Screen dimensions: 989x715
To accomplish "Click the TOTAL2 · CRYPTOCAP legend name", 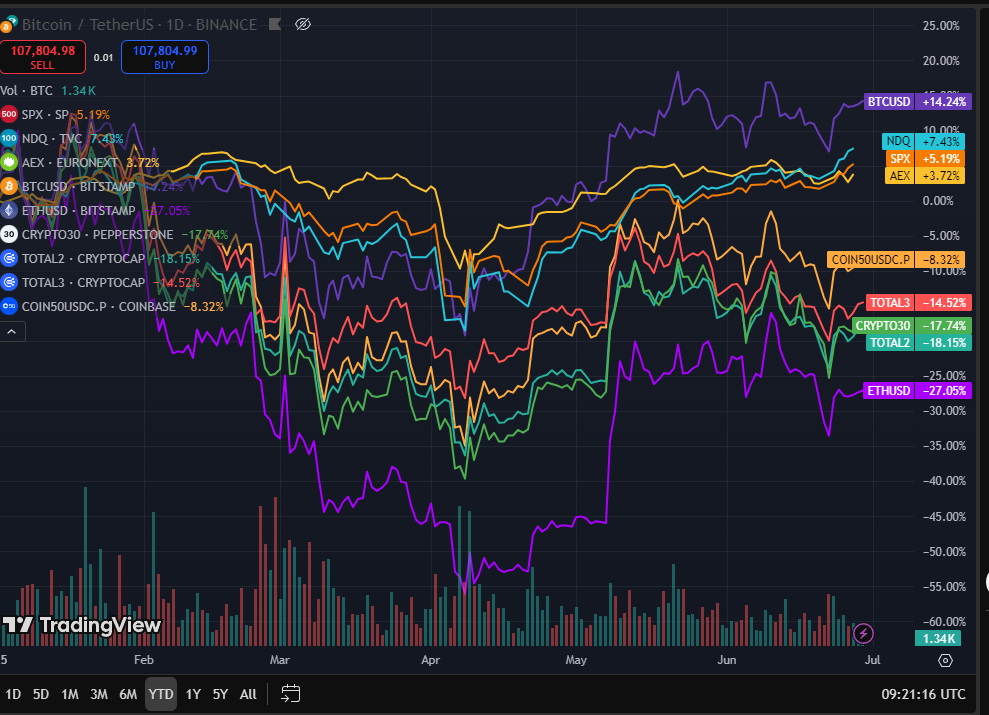I will point(83,259).
